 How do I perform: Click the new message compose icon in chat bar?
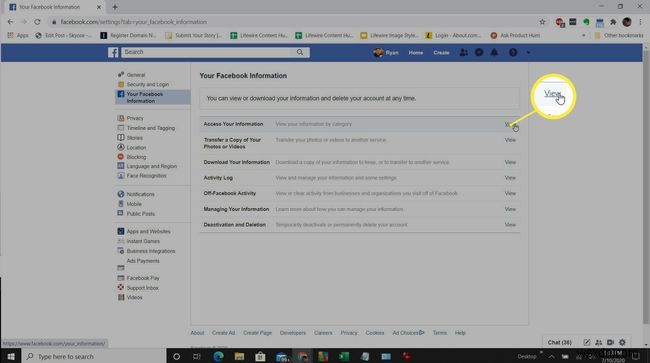pyautogui.click(x=587, y=342)
